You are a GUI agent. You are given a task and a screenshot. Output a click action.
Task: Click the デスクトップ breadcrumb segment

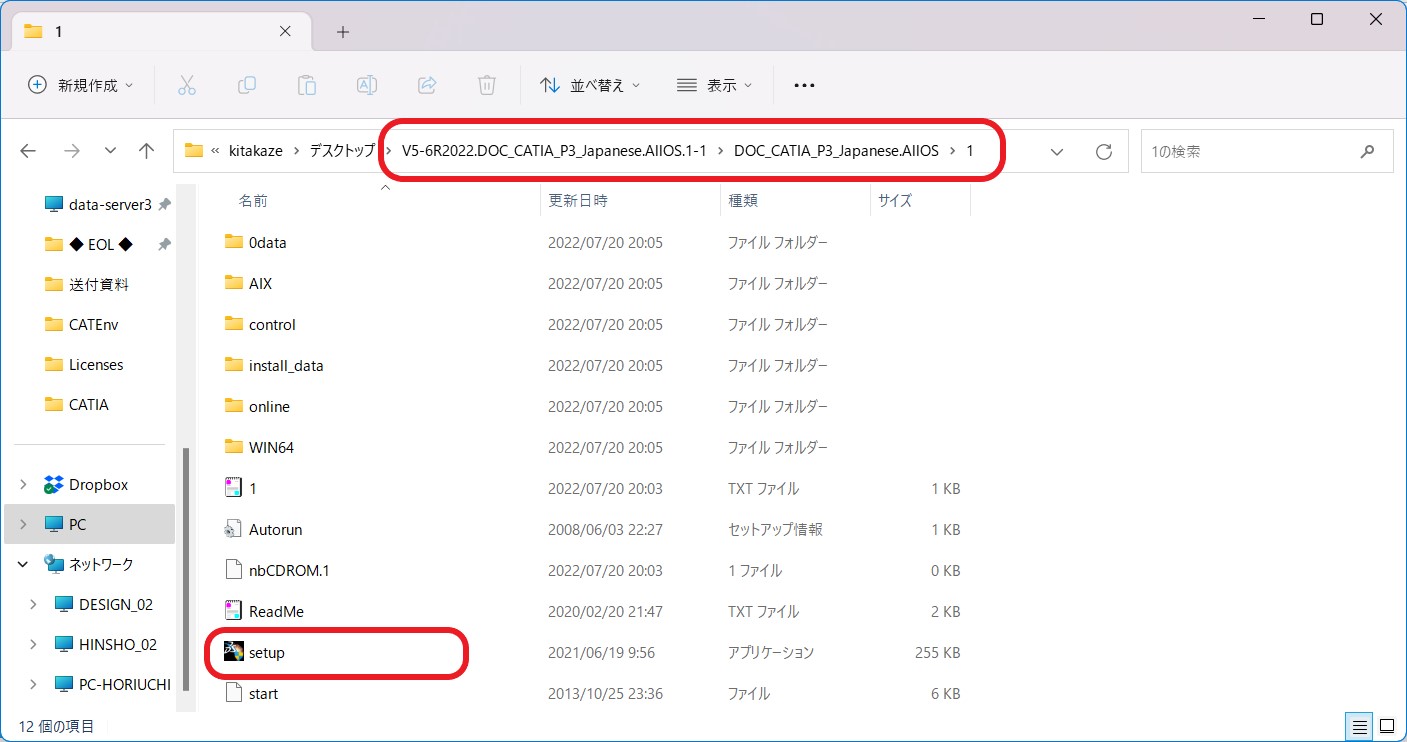point(344,151)
